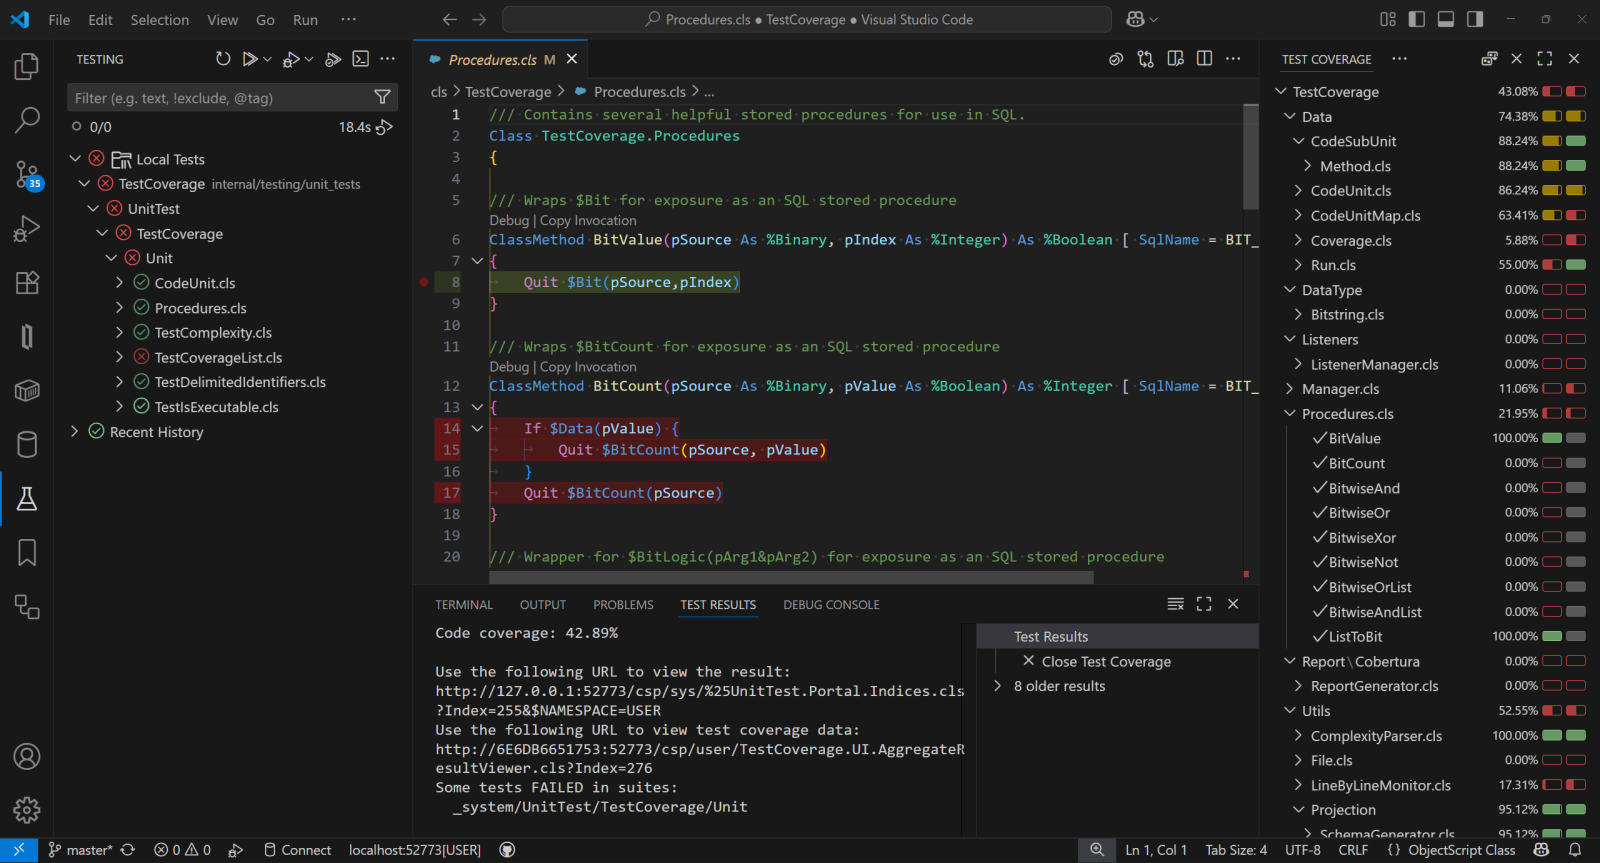The height and width of the screenshot is (863, 1600).
Task: Click the split editor right icon
Action: click(x=1204, y=59)
